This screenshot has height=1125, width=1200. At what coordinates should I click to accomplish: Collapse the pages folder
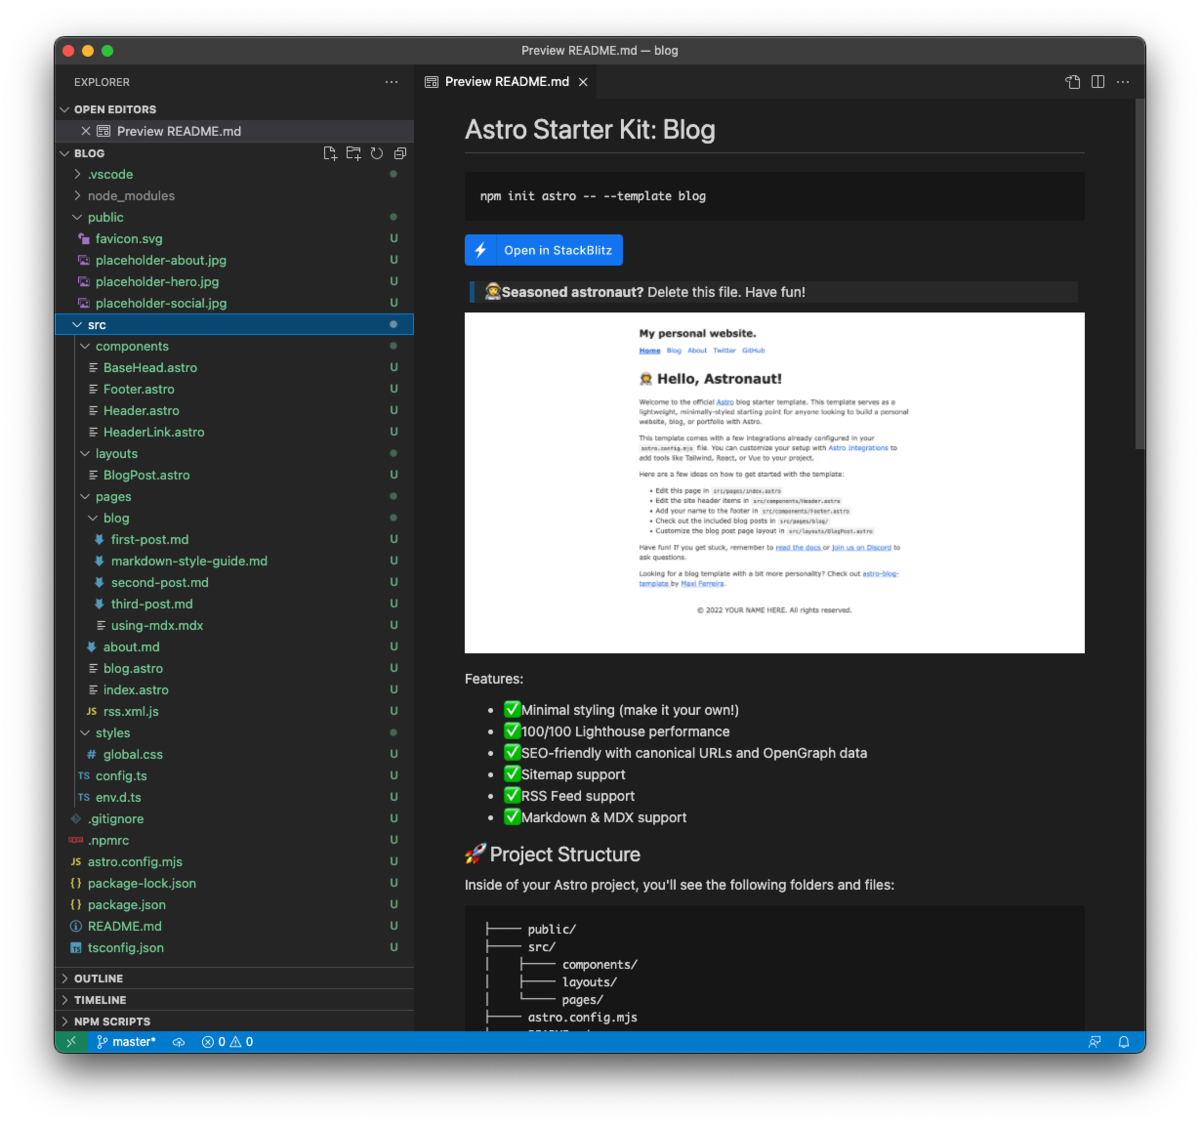pos(234,497)
